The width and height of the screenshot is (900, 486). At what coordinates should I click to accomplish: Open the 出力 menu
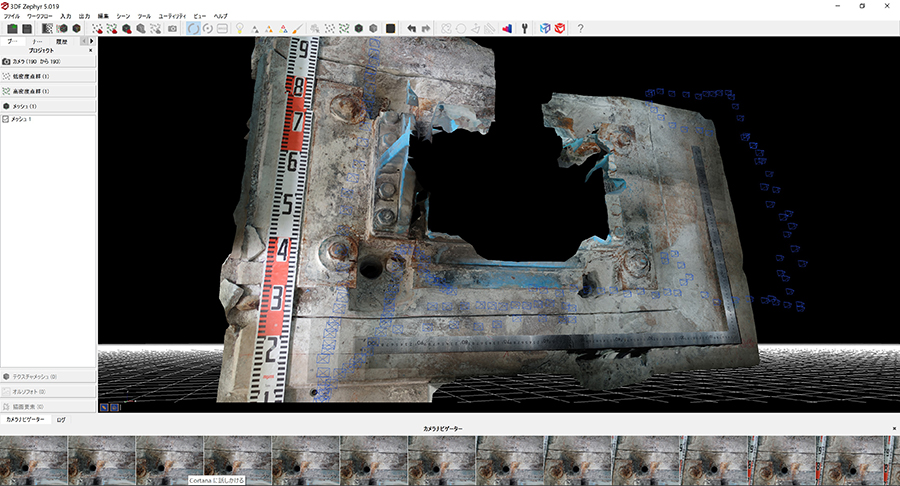(x=84, y=16)
